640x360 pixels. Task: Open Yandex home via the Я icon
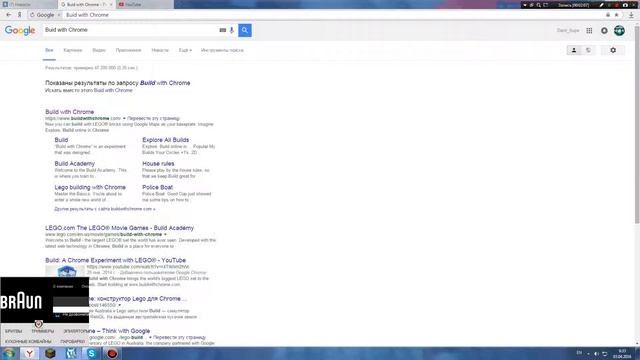19,15
